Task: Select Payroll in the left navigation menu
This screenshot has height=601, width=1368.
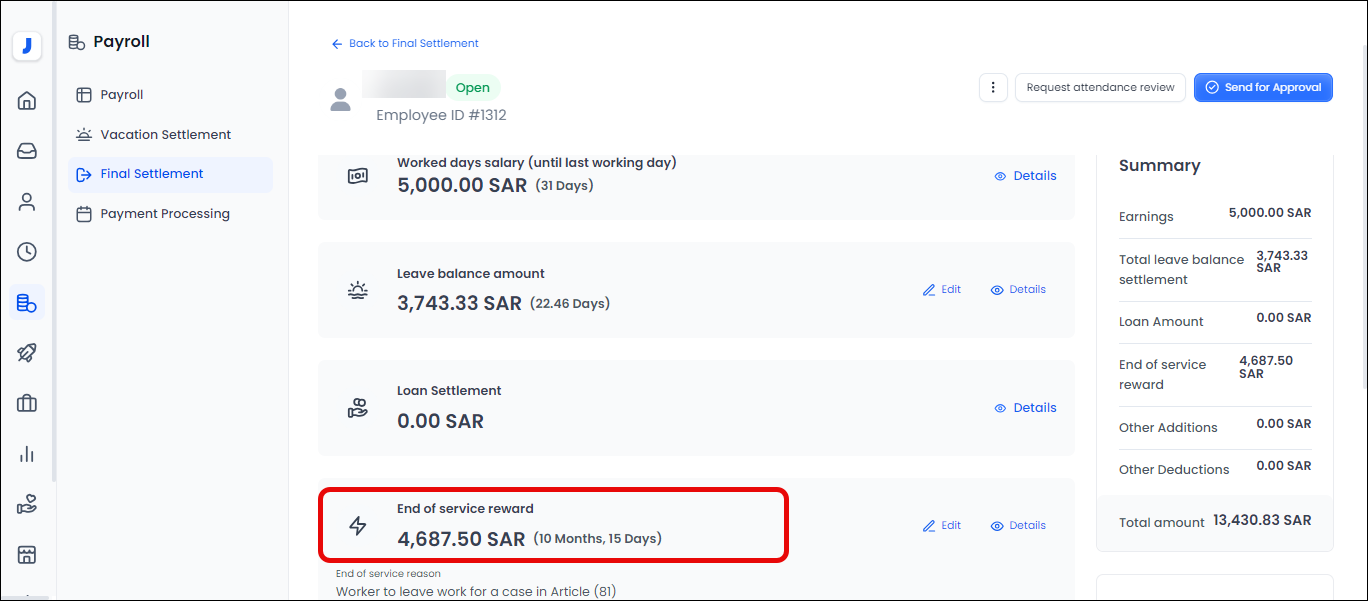Action: 123,94
